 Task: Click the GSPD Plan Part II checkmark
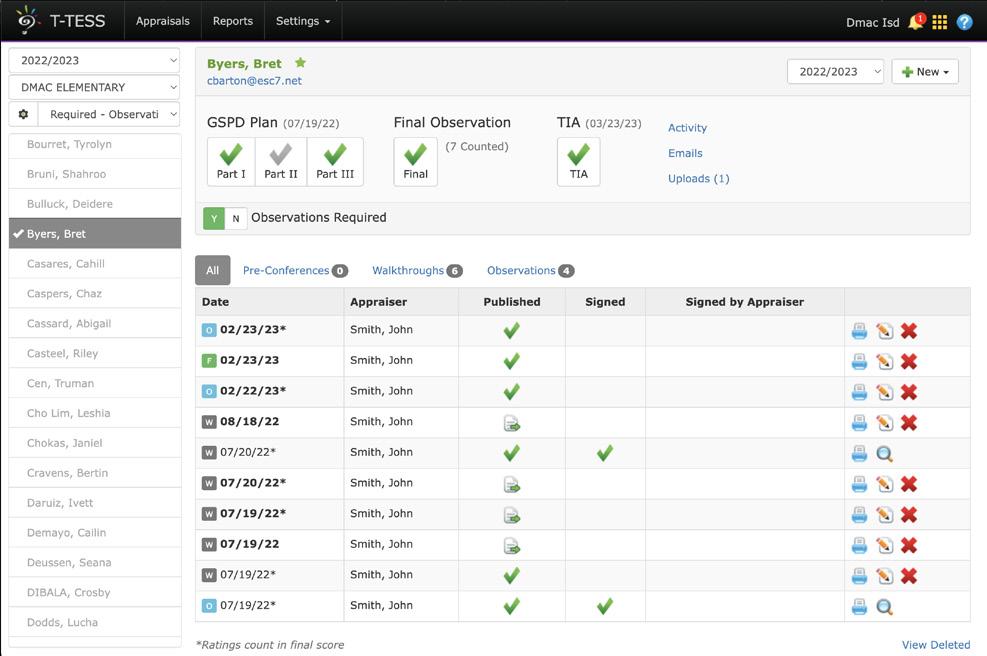click(x=281, y=161)
